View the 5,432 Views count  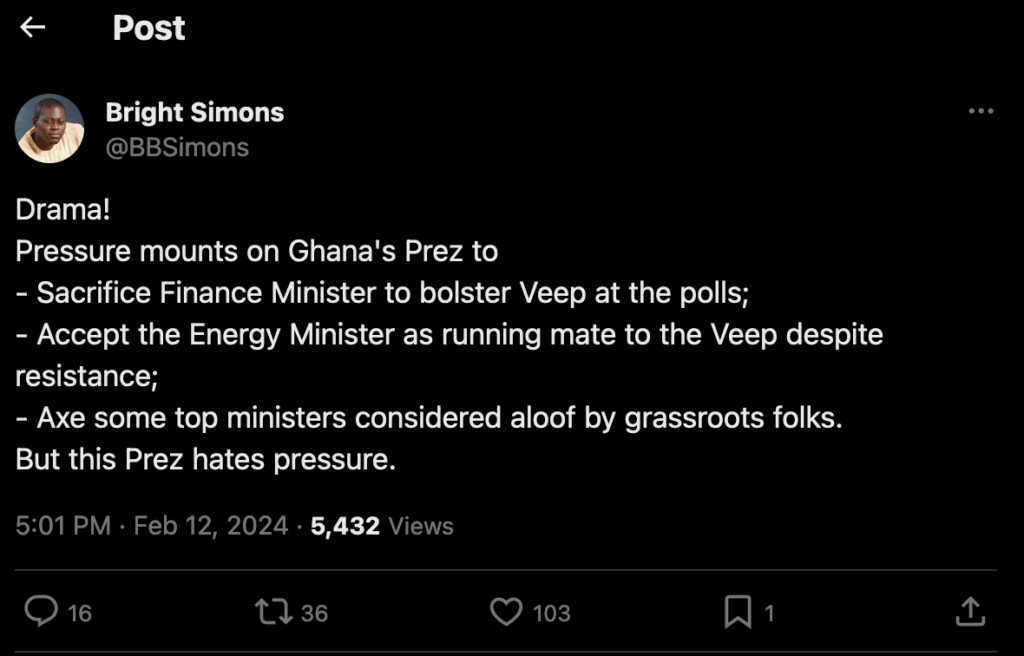(382, 526)
